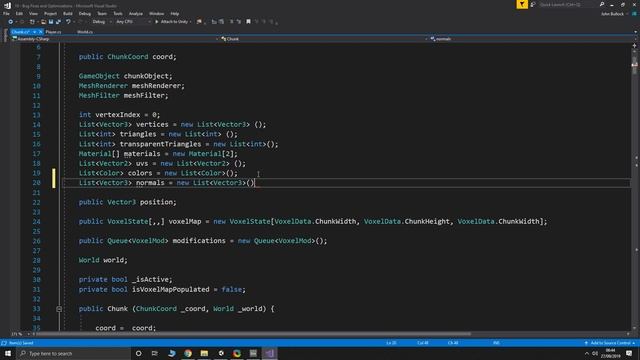640x360 pixels.
Task: Open the Analyze menu
Action: coord(136,13)
